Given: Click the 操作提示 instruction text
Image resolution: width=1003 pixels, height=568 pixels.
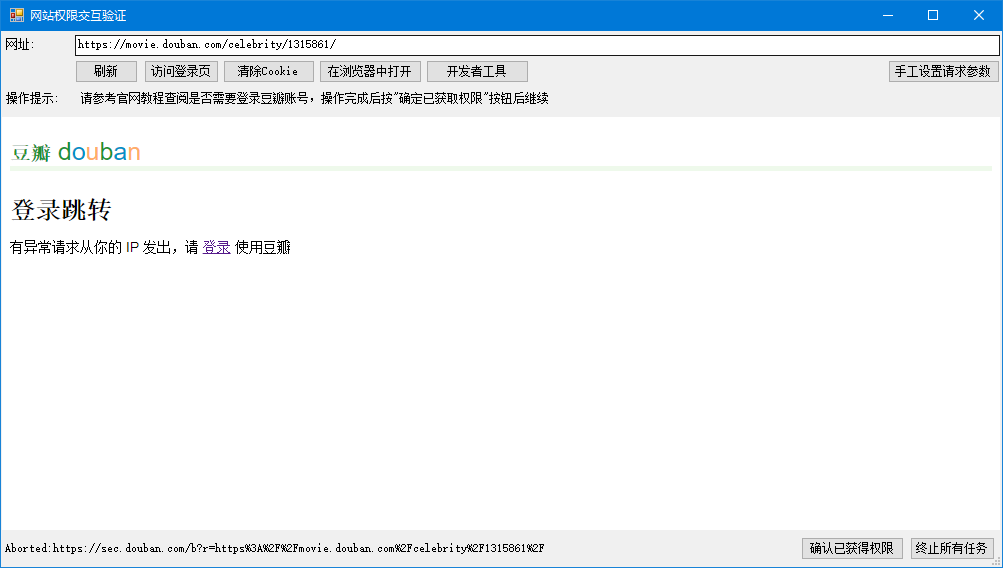Looking at the screenshot, I should click(314, 99).
